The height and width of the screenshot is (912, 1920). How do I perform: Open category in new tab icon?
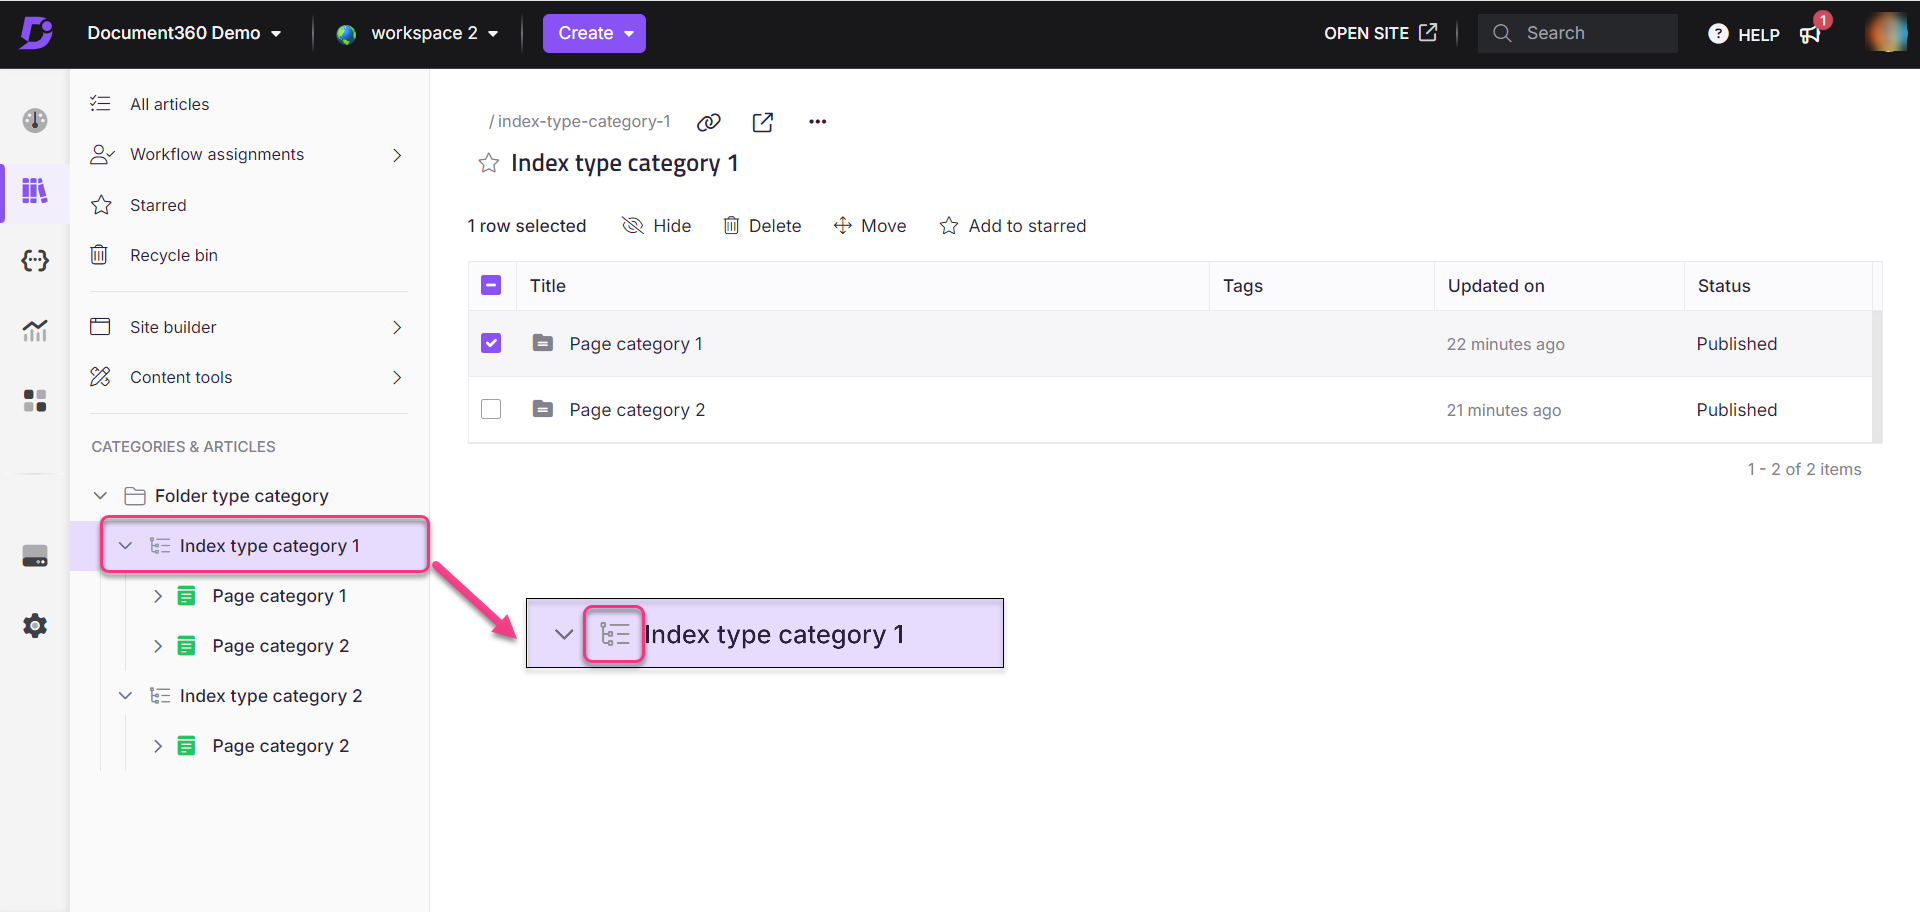point(763,122)
